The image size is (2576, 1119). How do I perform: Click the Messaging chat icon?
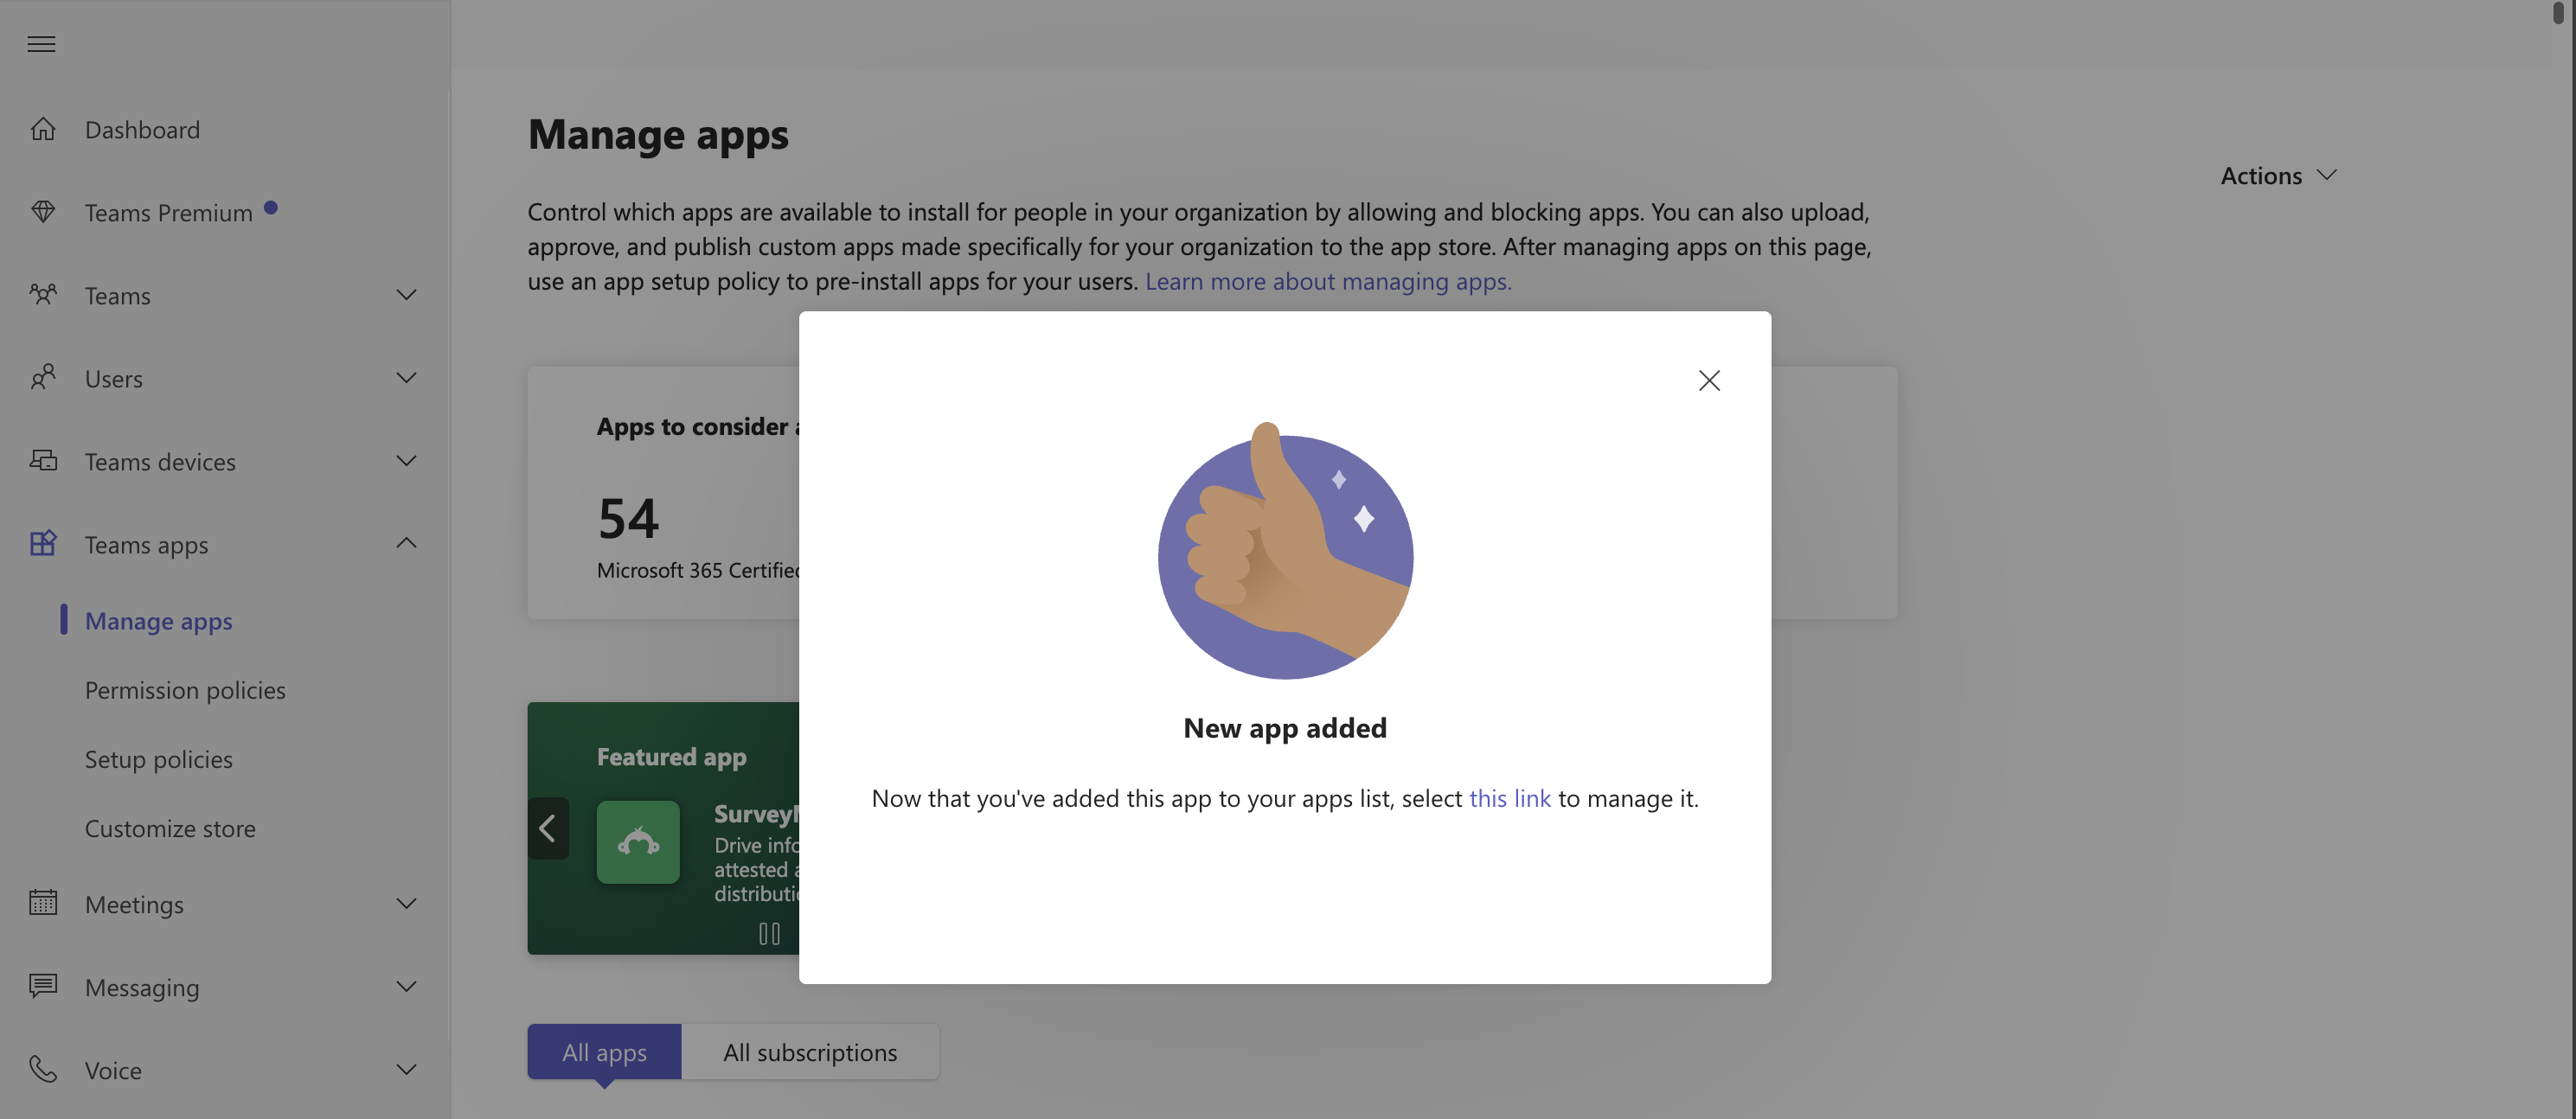43,986
